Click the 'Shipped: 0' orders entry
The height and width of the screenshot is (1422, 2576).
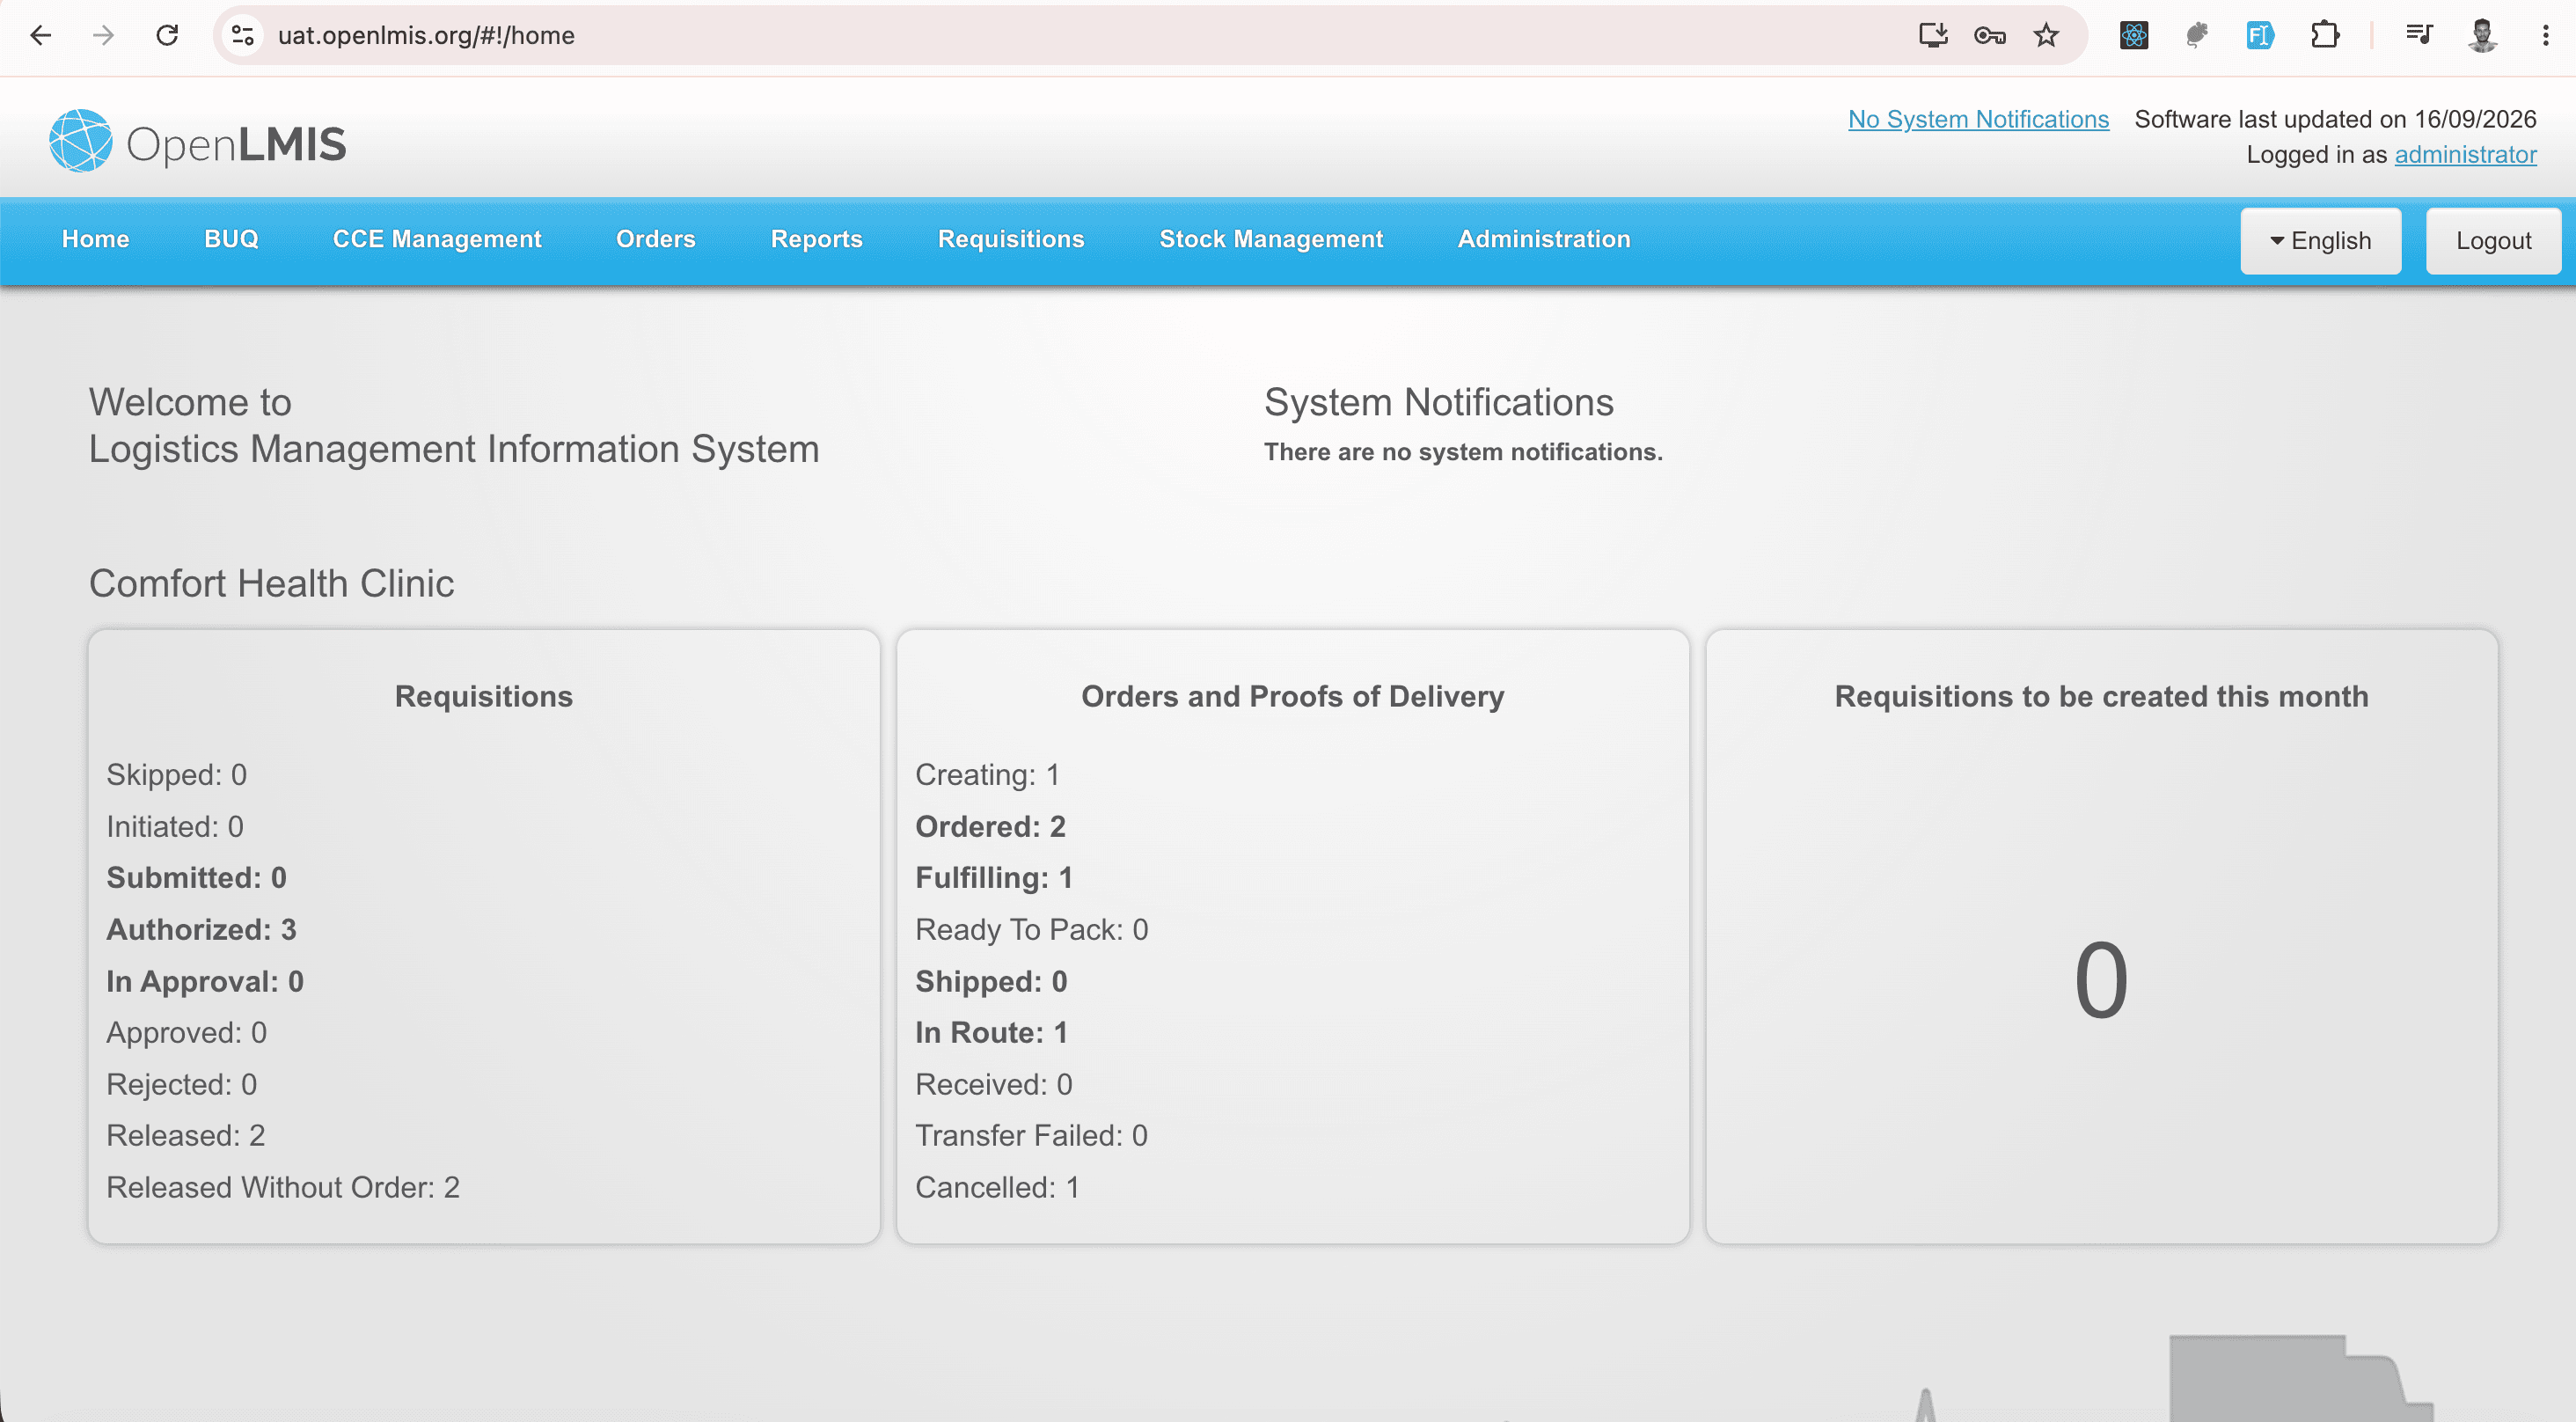(x=991, y=981)
